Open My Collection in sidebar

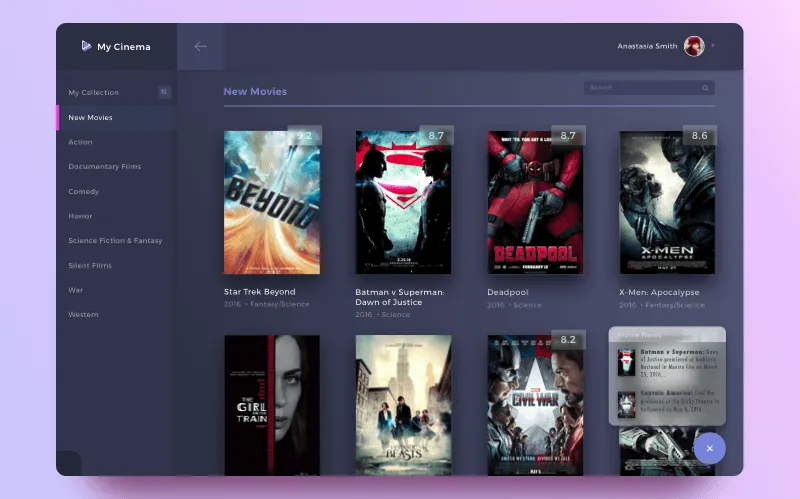(93, 92)
